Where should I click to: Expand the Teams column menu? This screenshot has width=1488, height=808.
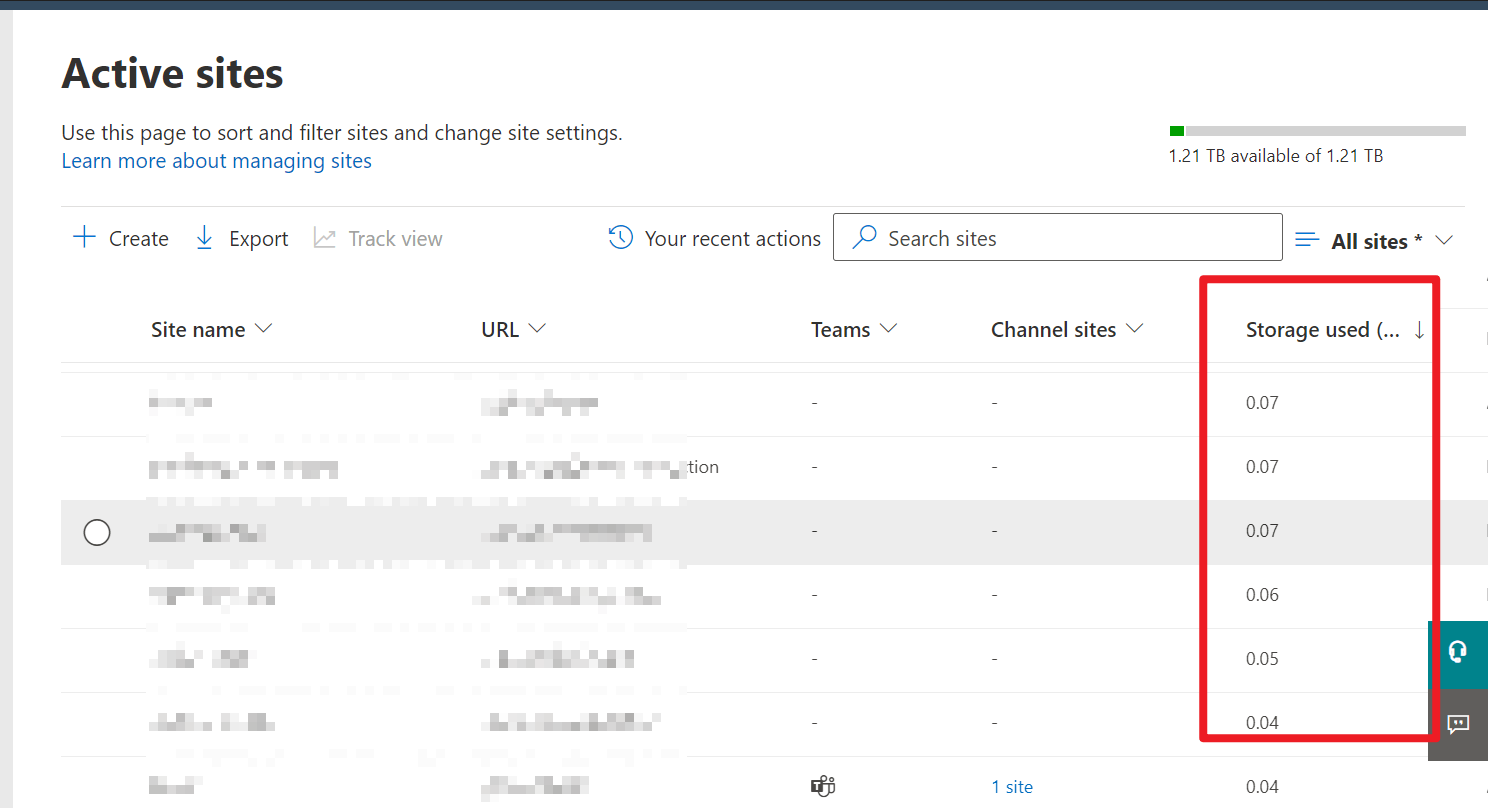tap(888, 329)
